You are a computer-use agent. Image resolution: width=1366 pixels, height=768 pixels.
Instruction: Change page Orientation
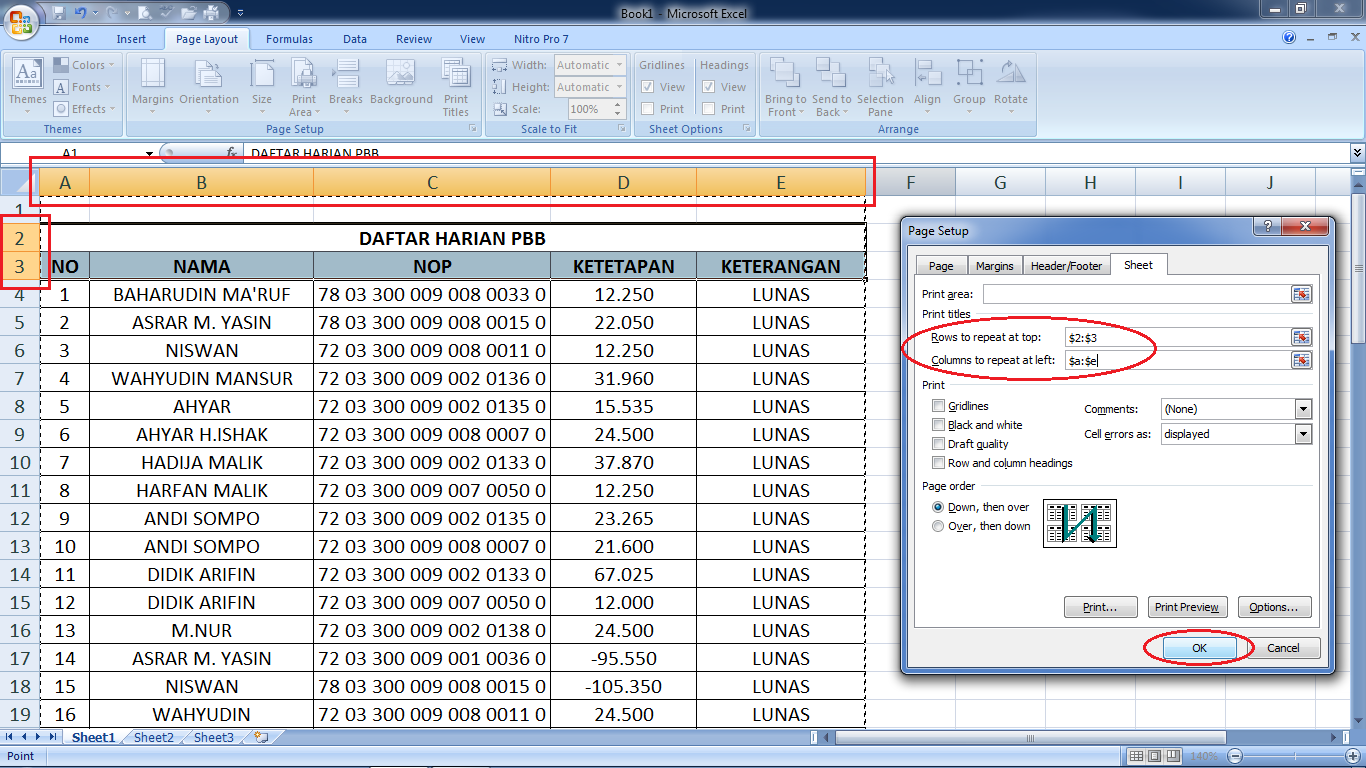(x=208, y=87)
